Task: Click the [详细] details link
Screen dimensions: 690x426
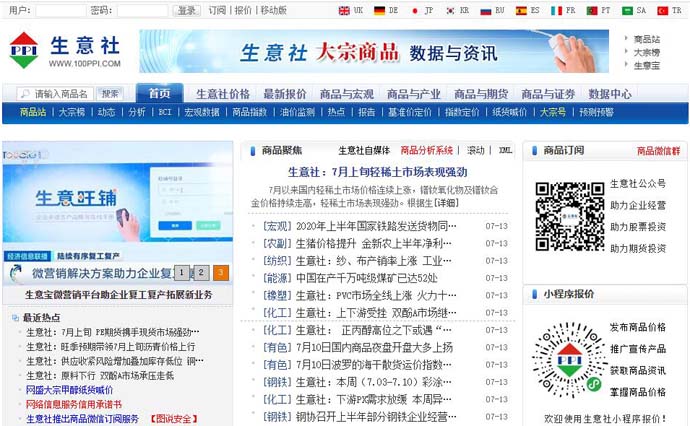Action: click(446, 203)
